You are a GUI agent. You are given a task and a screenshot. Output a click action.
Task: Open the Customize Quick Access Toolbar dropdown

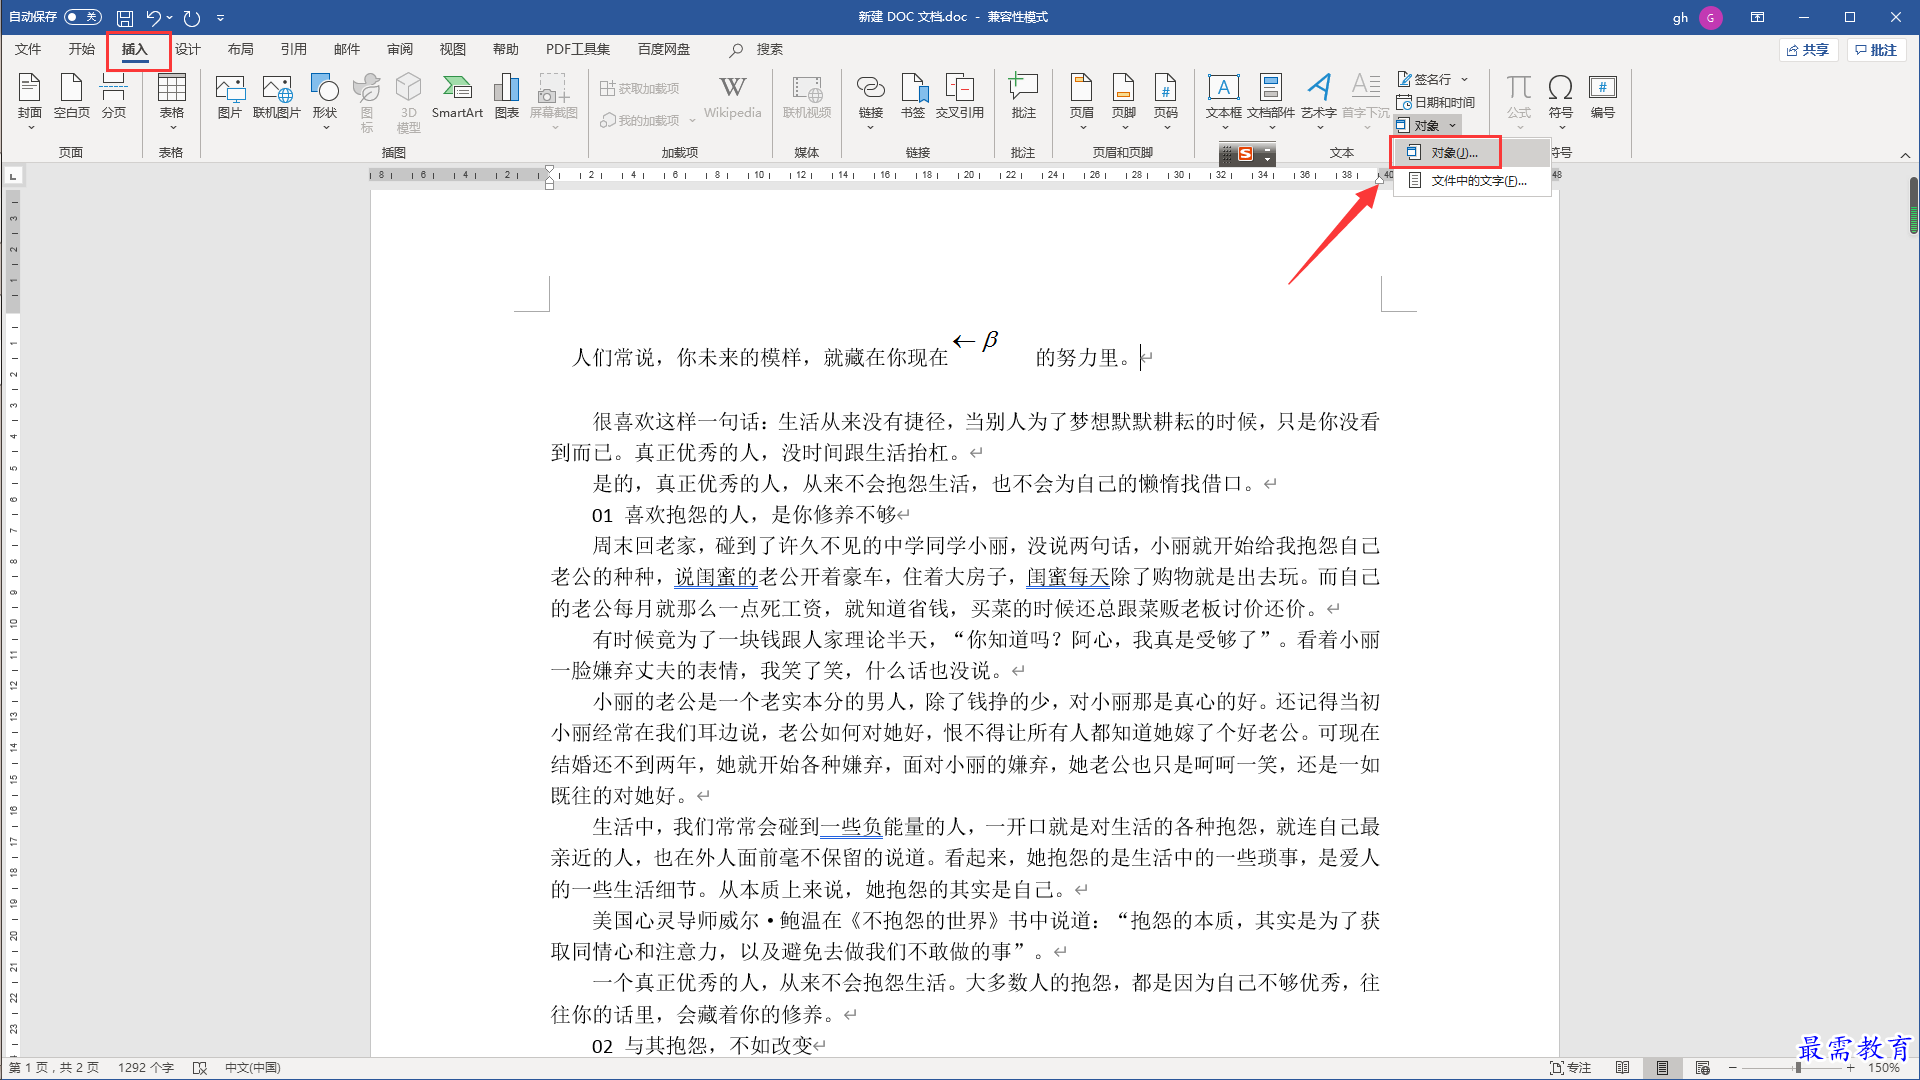click(x=220, y=18)
